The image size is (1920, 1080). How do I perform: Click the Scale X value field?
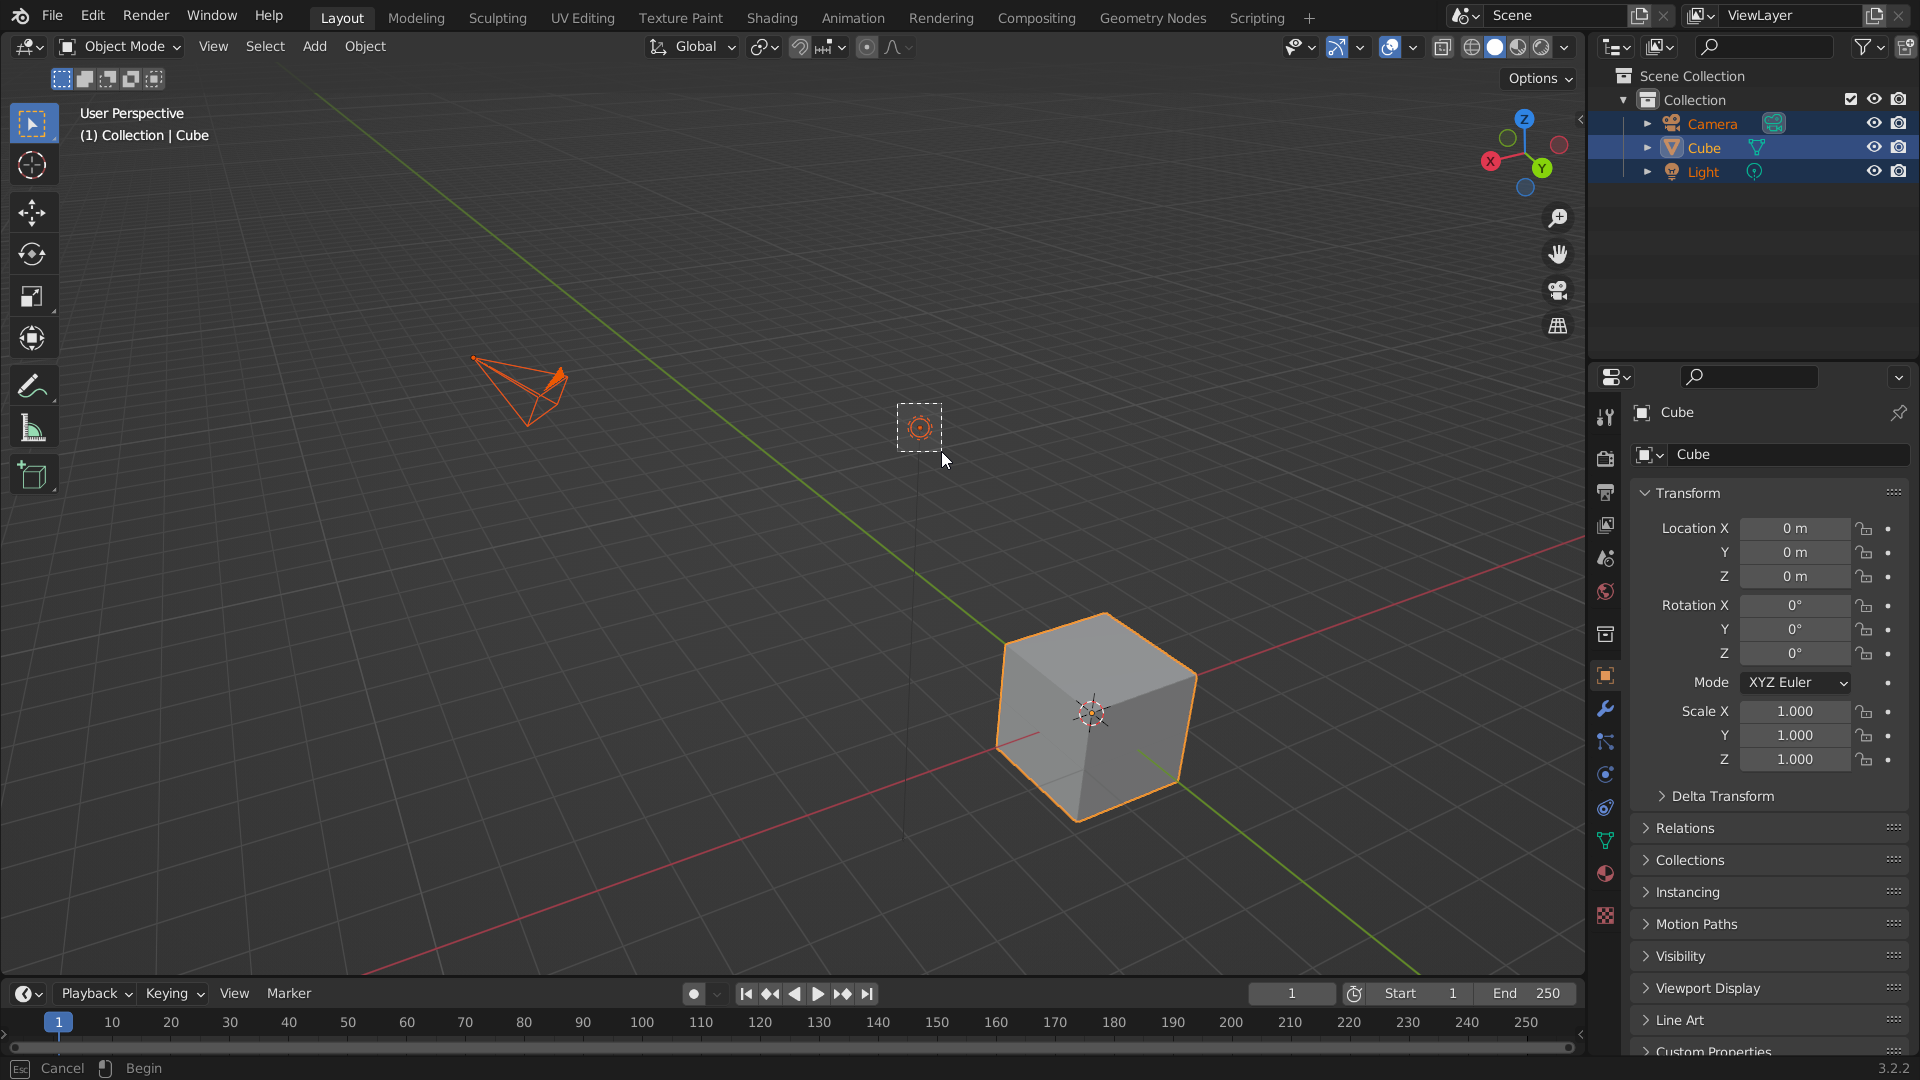(x=1794, y=711)
